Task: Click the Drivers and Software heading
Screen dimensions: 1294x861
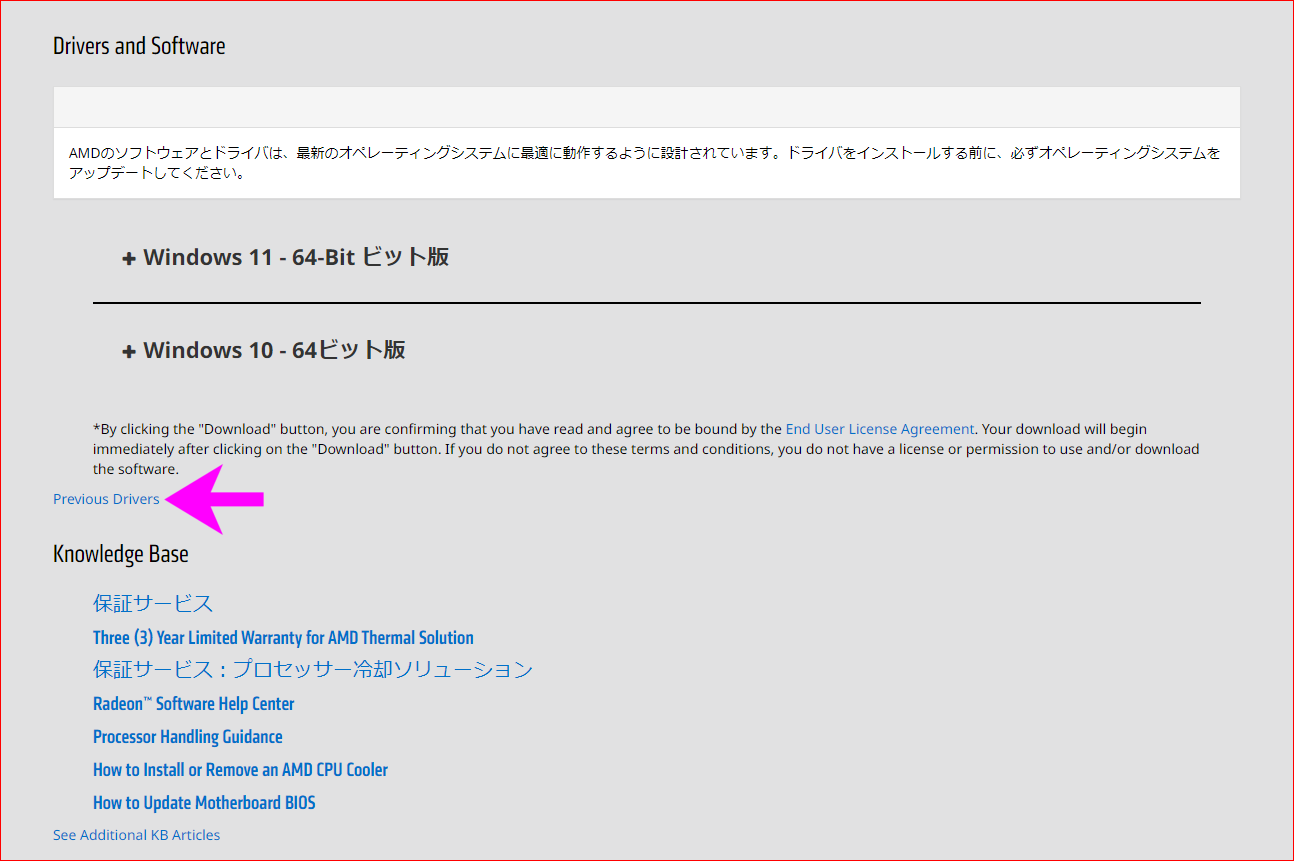Action: tap(139, 46)
